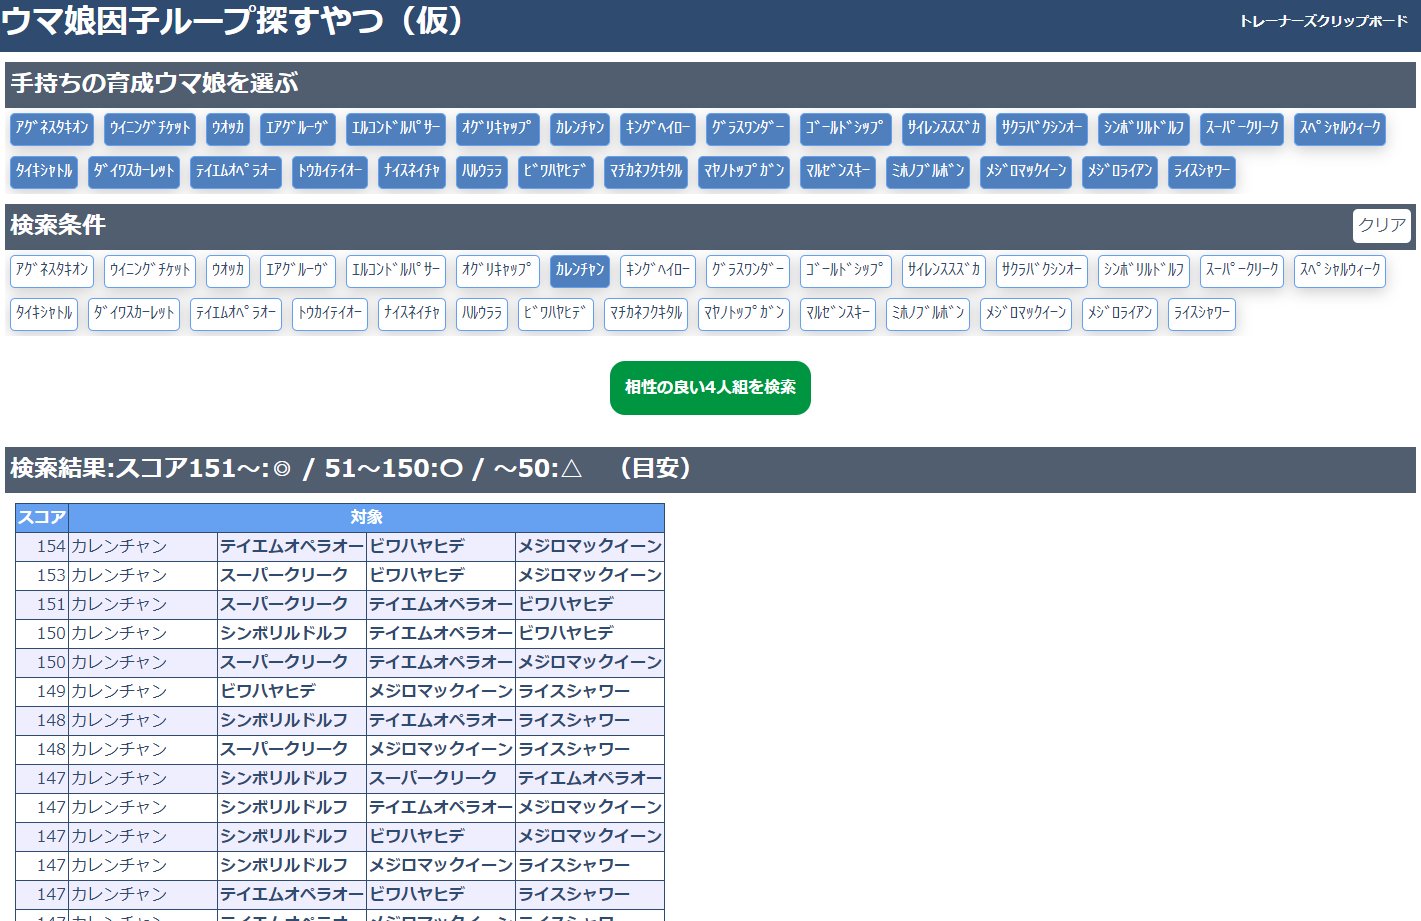Image resolution: width=1421 pixels, height=921 pixels.
Task: Click the 154 score cell
Action: [x=42, y=547]
